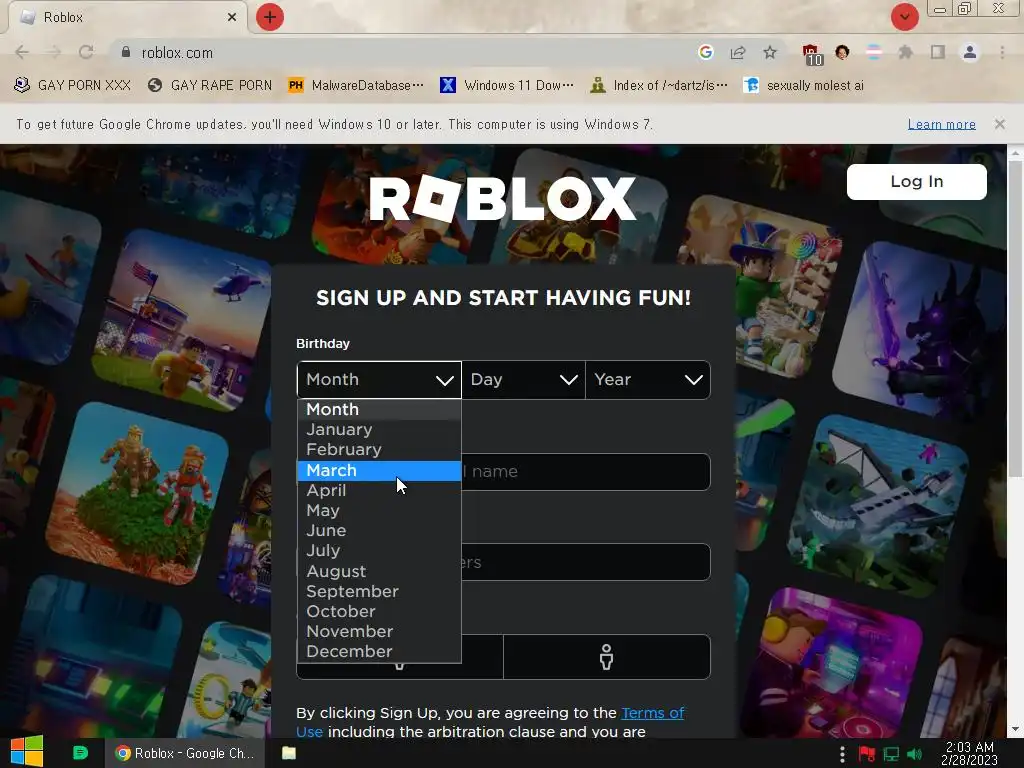Choose October in the month list

coord(379,612)
